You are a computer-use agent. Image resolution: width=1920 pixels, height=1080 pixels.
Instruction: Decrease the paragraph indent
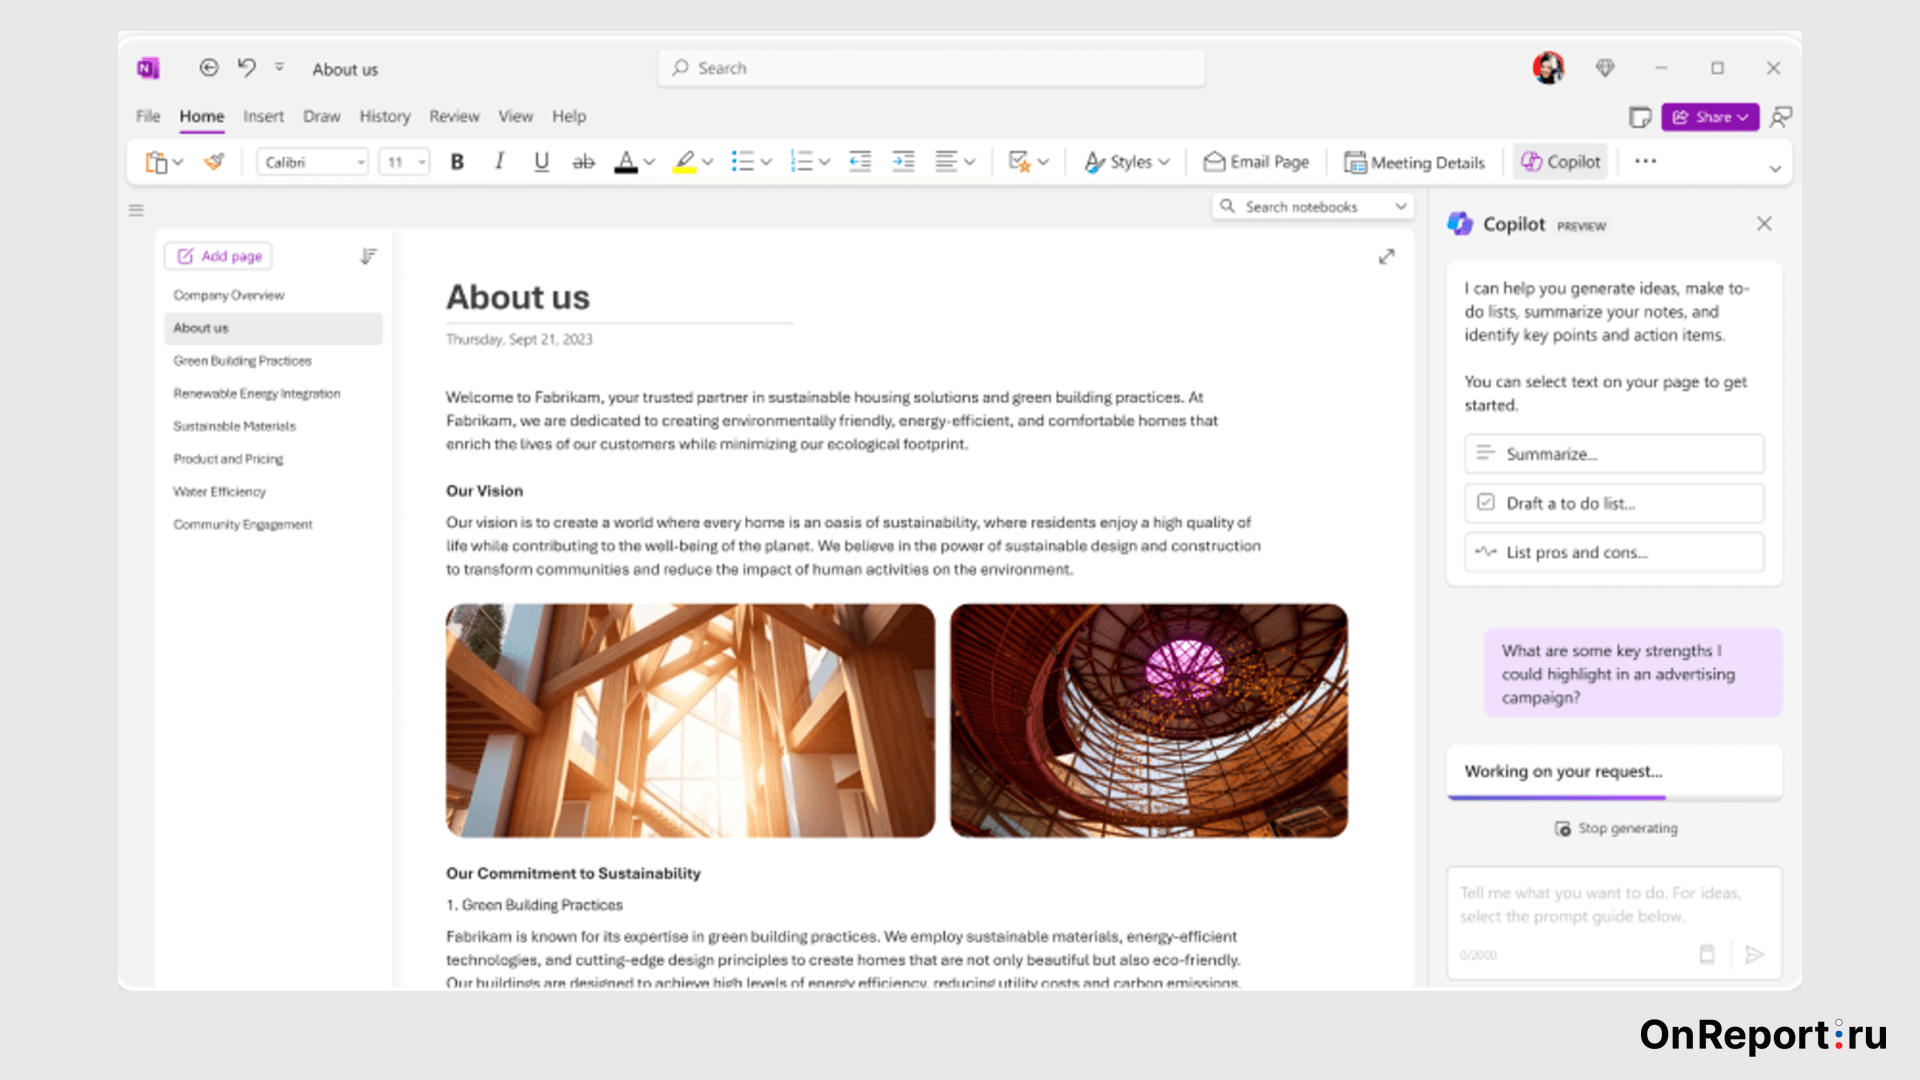(860, 162)
